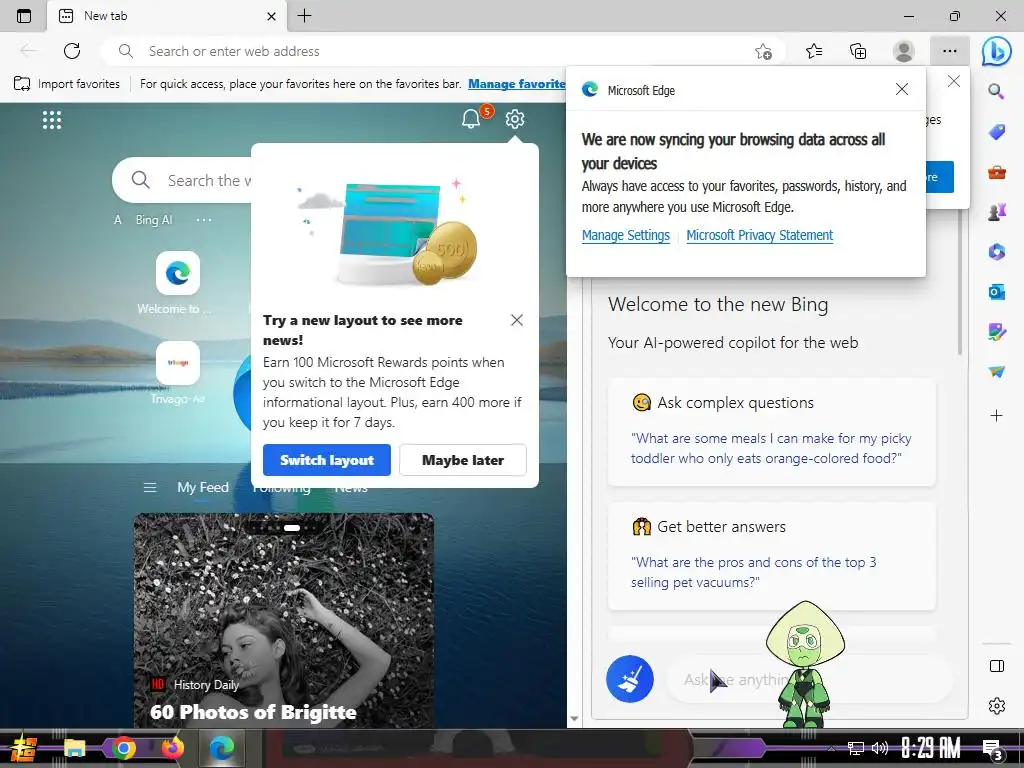
Task: Open the Brigitte photos news card
Action: click(283, 620)
